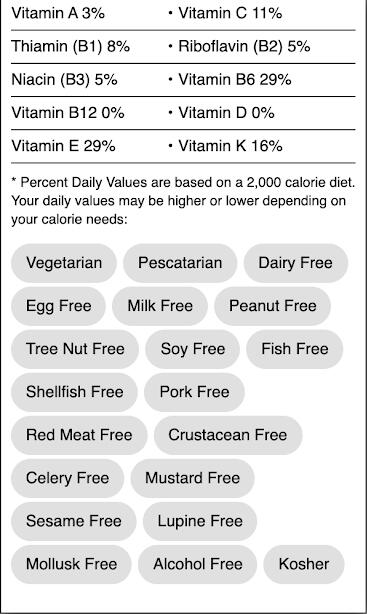
Task: Choose the Shellfish Free tag
Action: click(74, 392)
